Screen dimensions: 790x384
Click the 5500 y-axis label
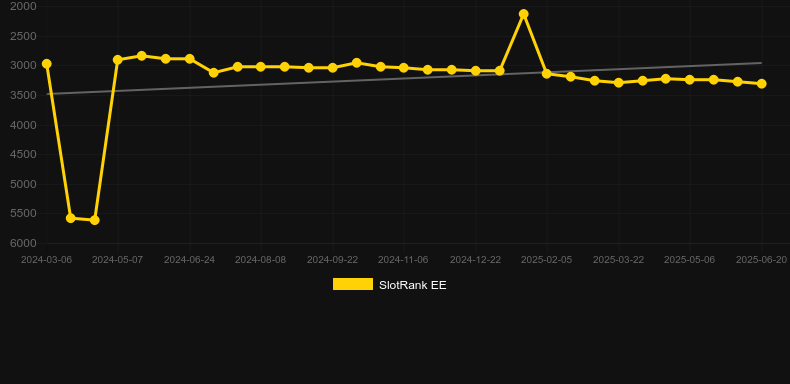coord(23,214)
